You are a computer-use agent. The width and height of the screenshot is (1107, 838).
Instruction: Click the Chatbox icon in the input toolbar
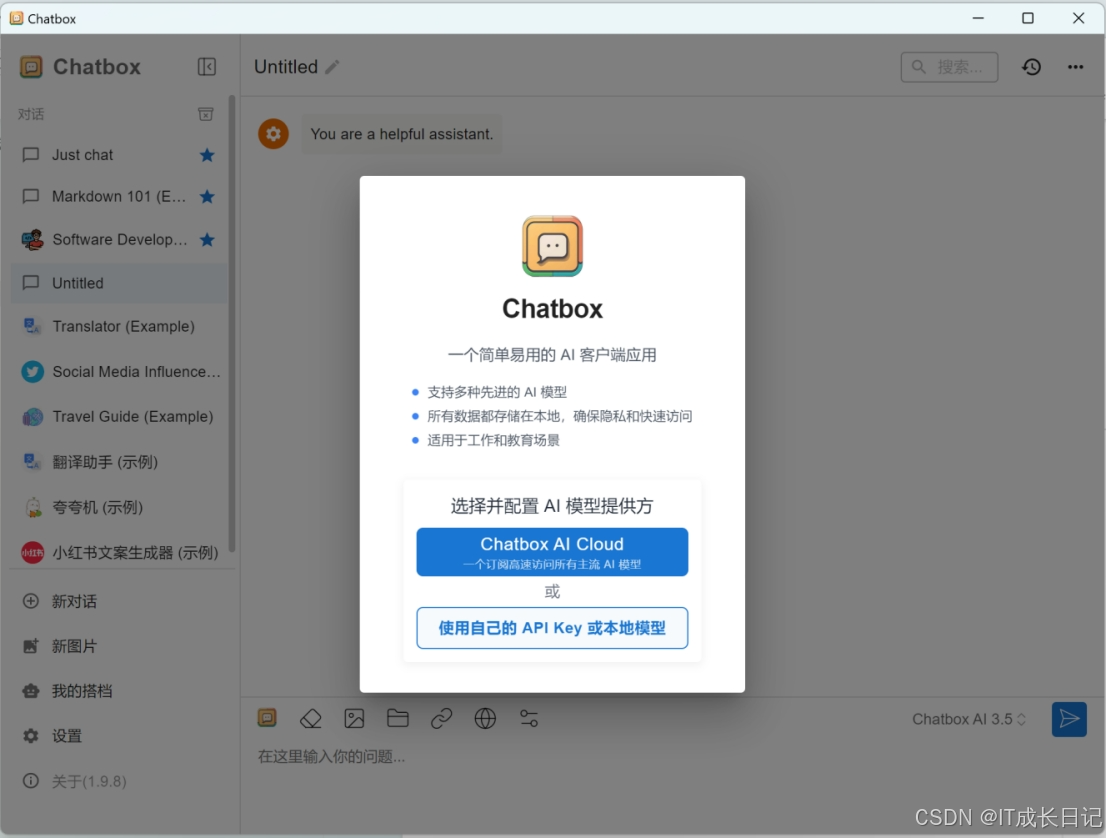click(267, 718)
